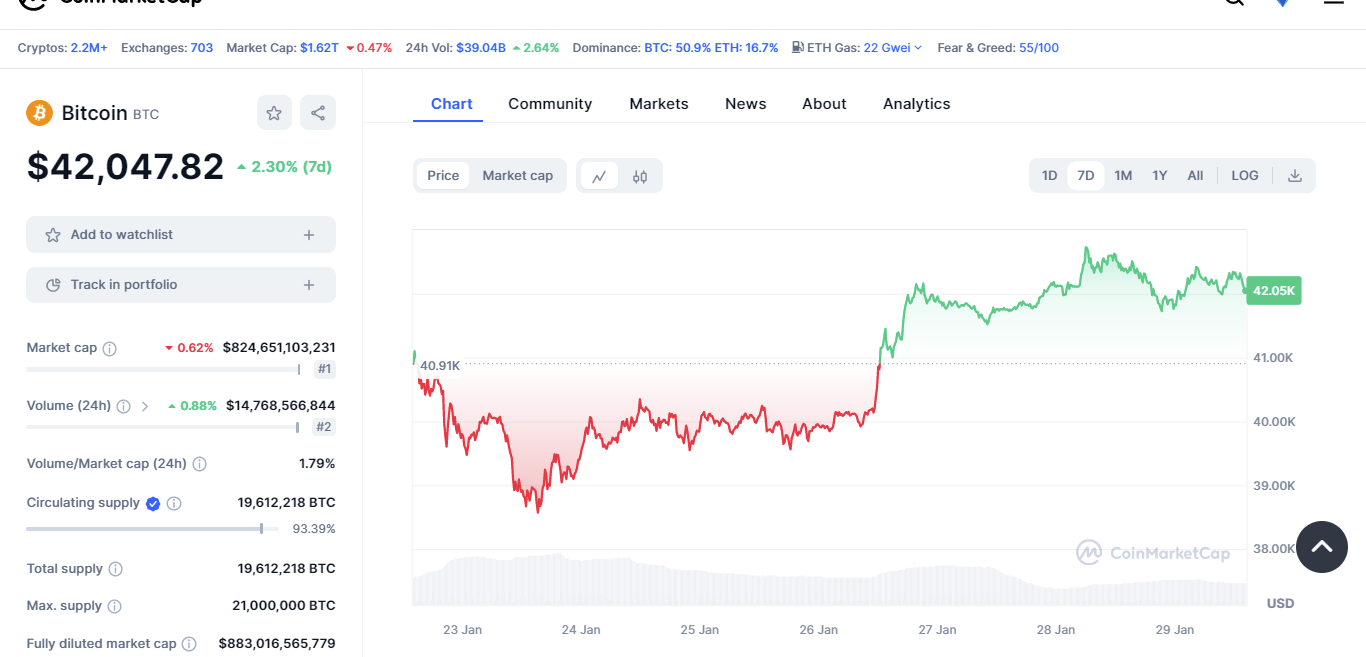Open Total supply info icon

(116, 569)
